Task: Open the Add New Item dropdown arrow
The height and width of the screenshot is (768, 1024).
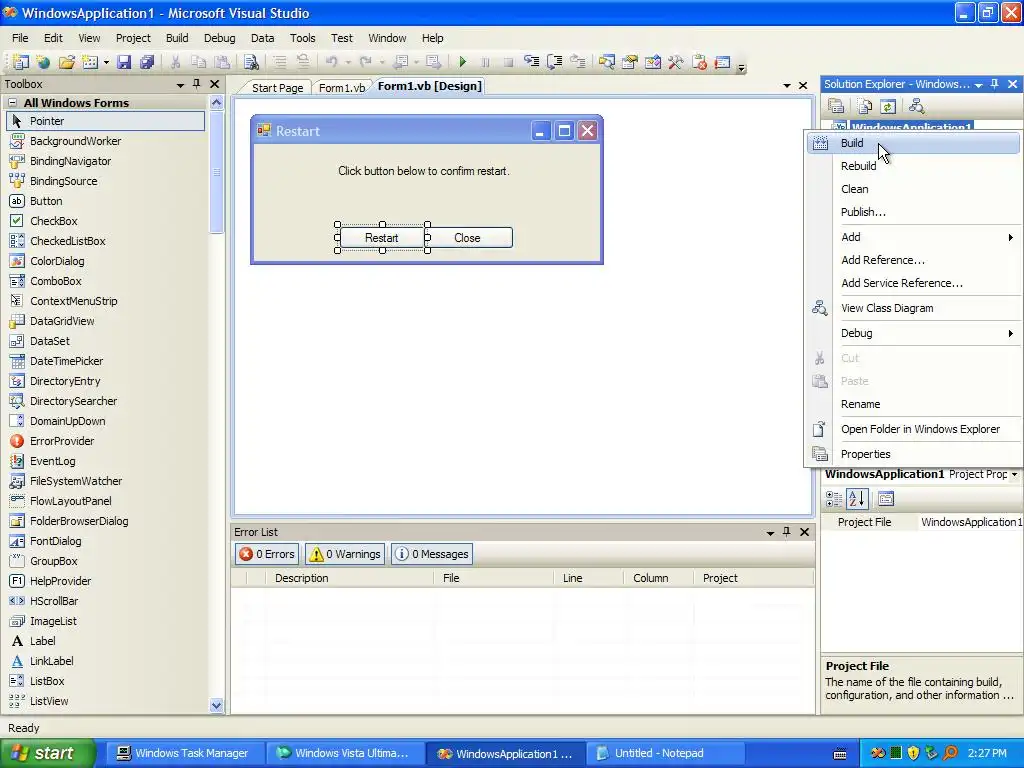Action: pos(106,63)
